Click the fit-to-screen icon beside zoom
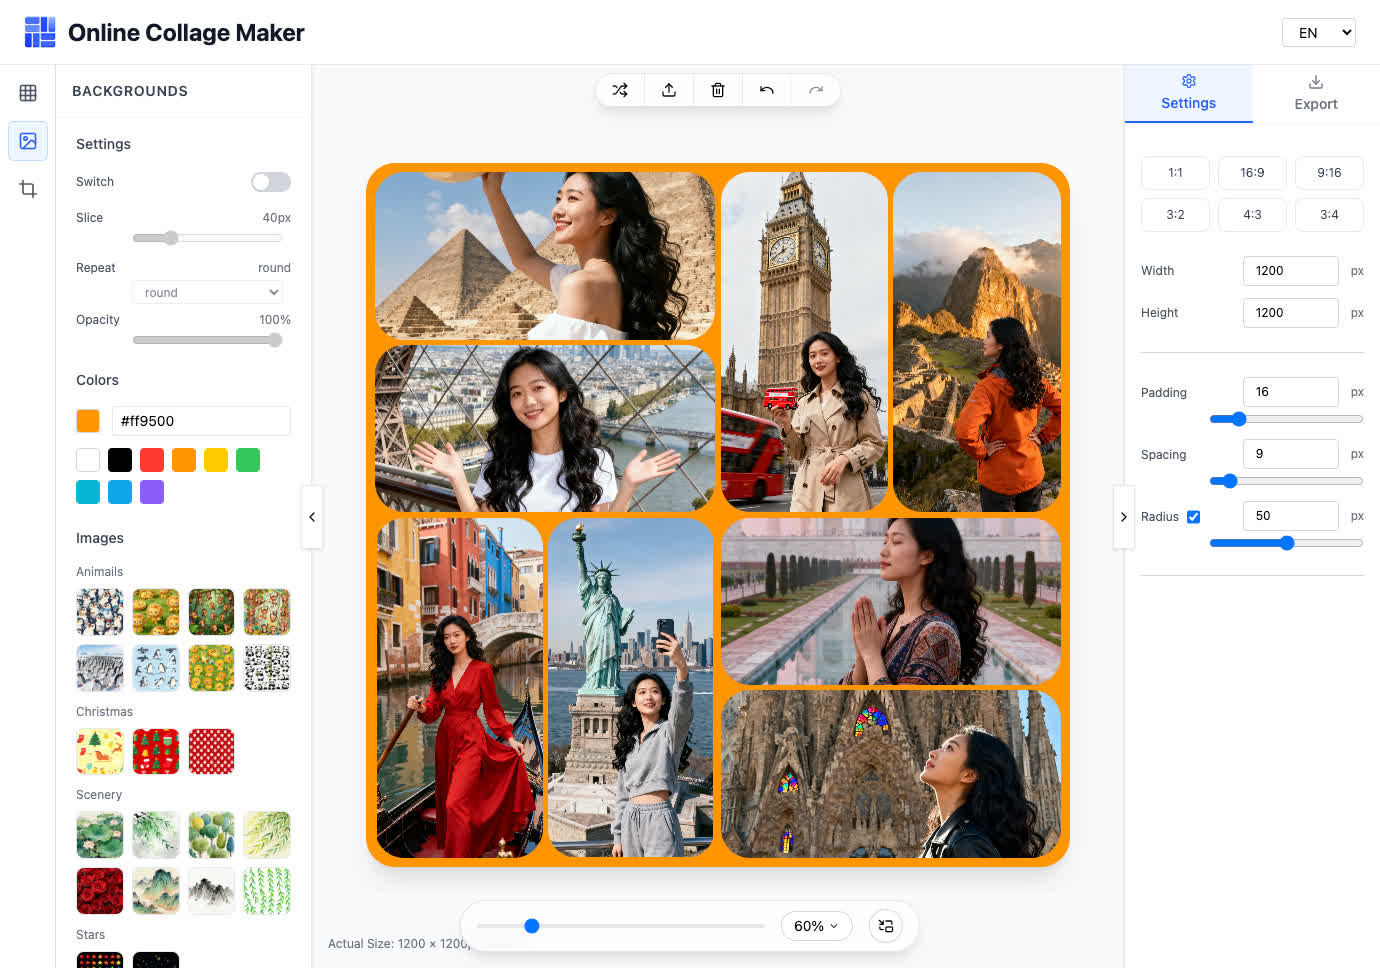Screen dimensions: 1380x968 tap(886, 926)
